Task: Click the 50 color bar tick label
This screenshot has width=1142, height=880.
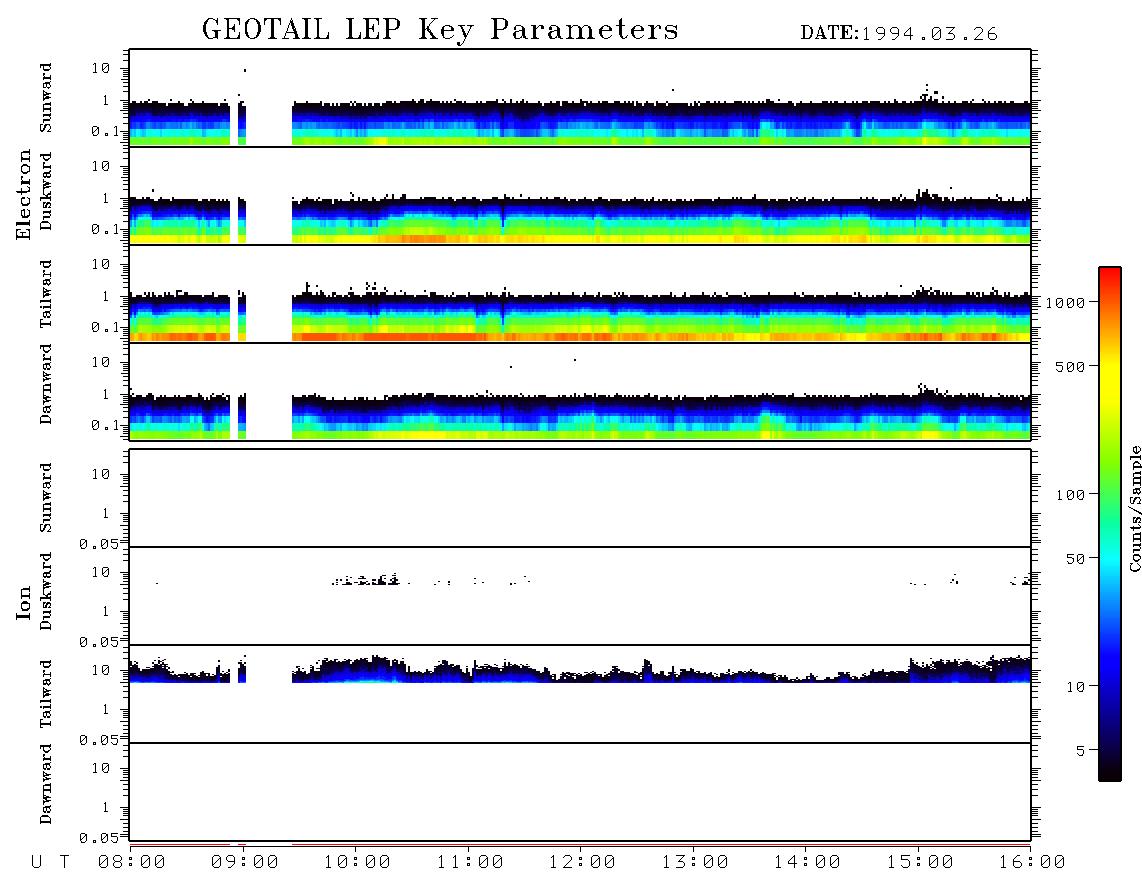Action: [x=1075, y=559]
